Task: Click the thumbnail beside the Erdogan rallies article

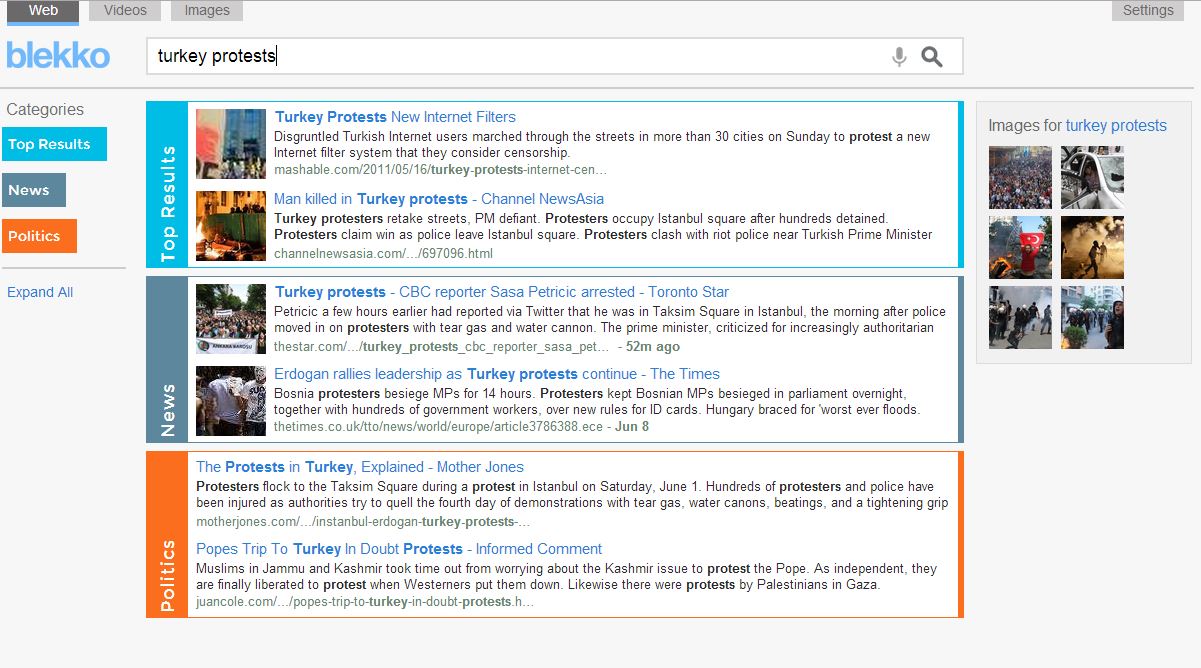Action: pos(231,401)
